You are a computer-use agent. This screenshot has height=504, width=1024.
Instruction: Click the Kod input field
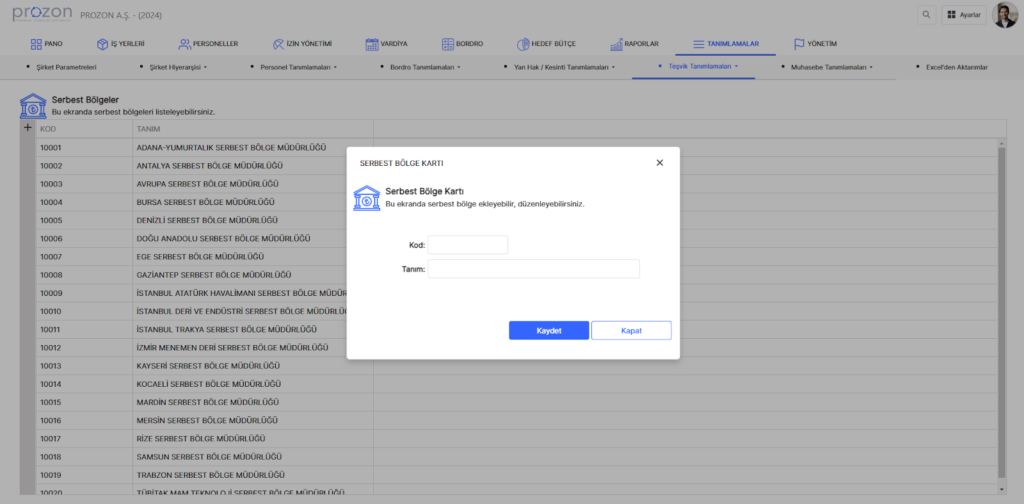click(467, 245)
